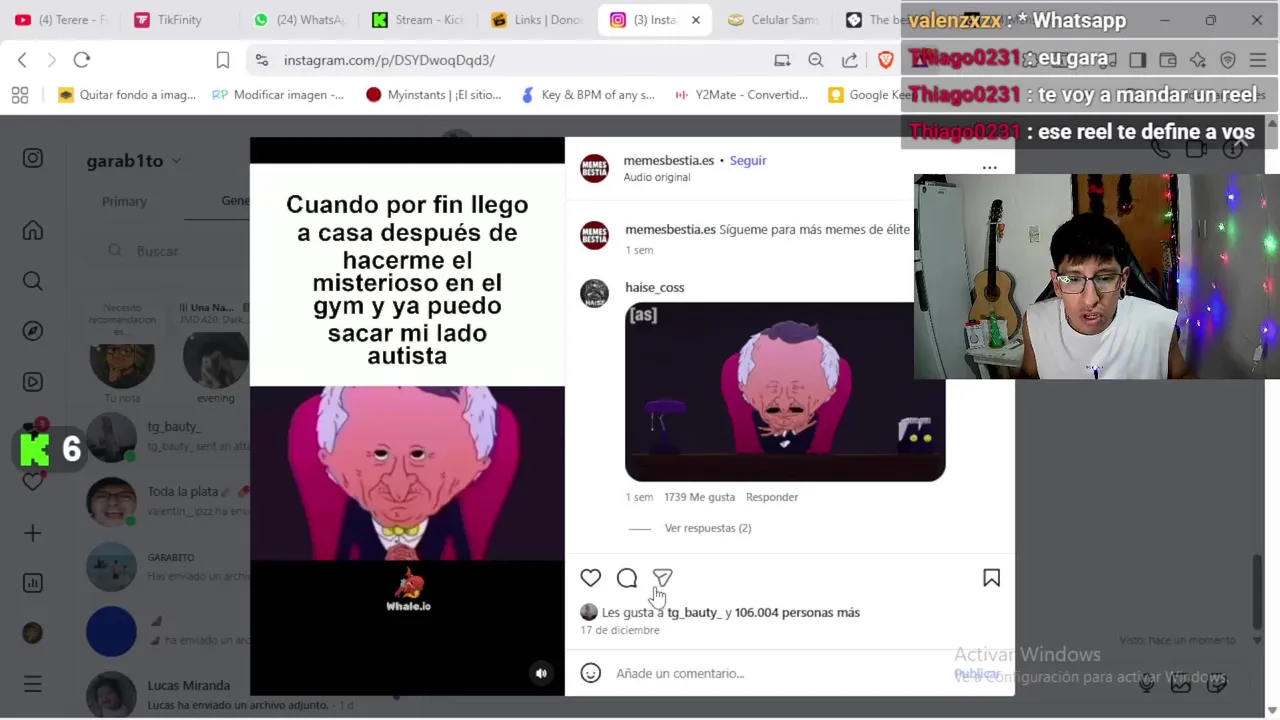Open the Lucas Miranda conversation
The width and height of the screenshot is (1280, 720).
(167, 694)
